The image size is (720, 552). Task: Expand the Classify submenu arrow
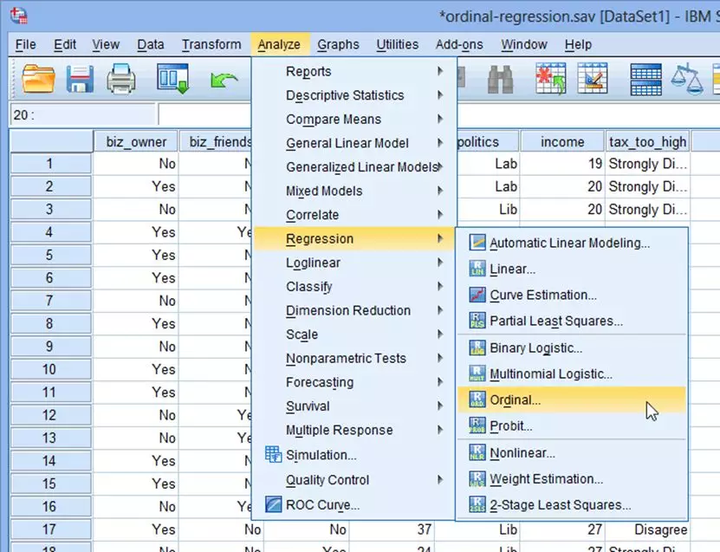click(x=440, y=287)
